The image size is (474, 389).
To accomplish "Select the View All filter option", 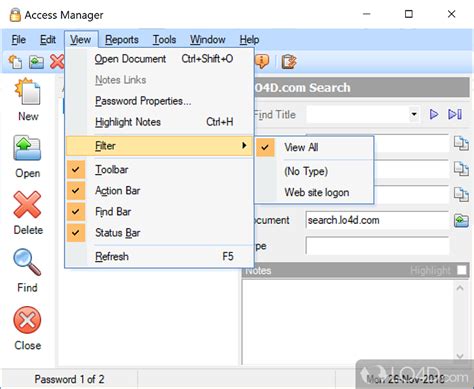I will [x=314, y=147].
